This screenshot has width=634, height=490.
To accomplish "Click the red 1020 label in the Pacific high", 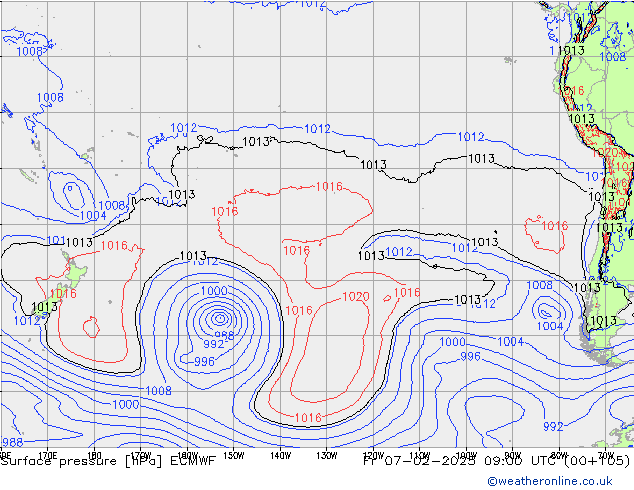I will 356,297.
